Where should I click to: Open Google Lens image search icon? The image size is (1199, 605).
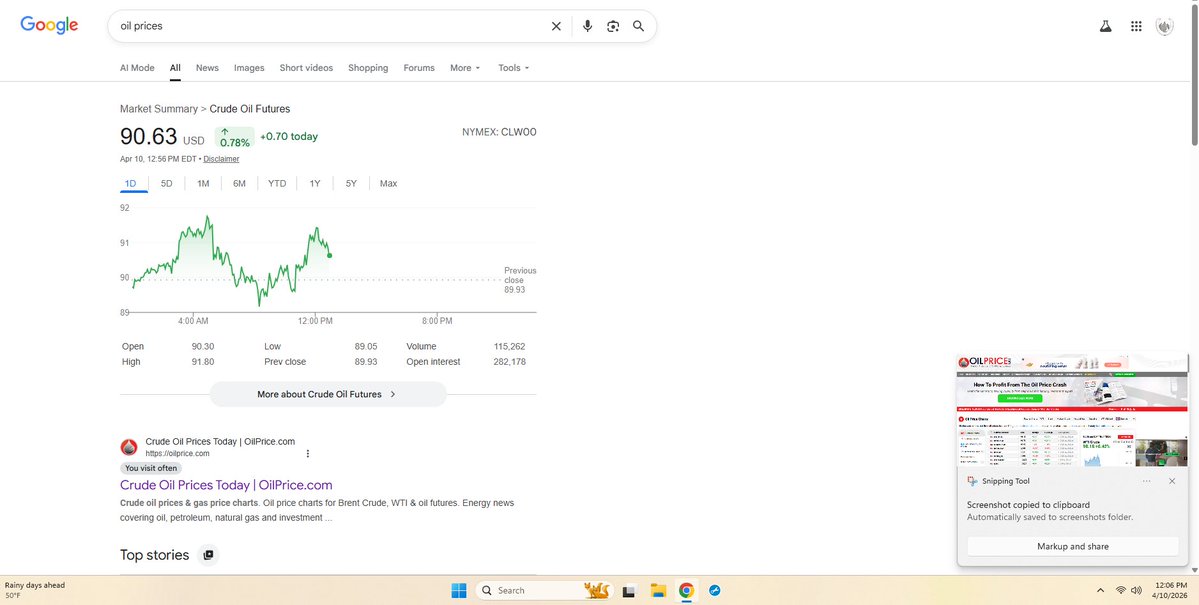pos(612,26)
